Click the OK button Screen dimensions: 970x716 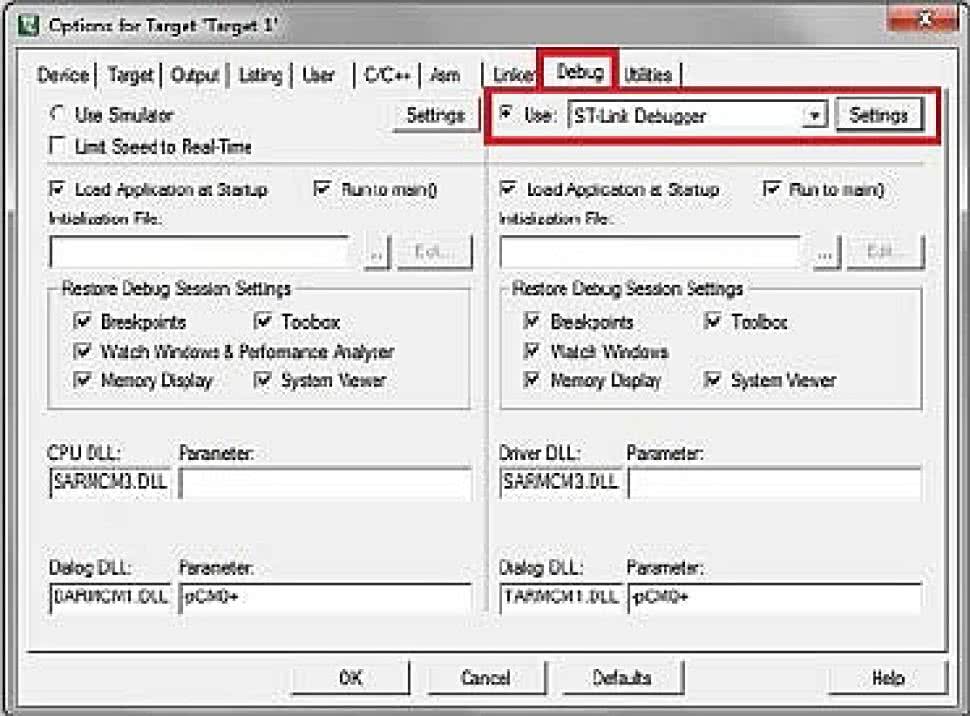click(x=350, y=678)
